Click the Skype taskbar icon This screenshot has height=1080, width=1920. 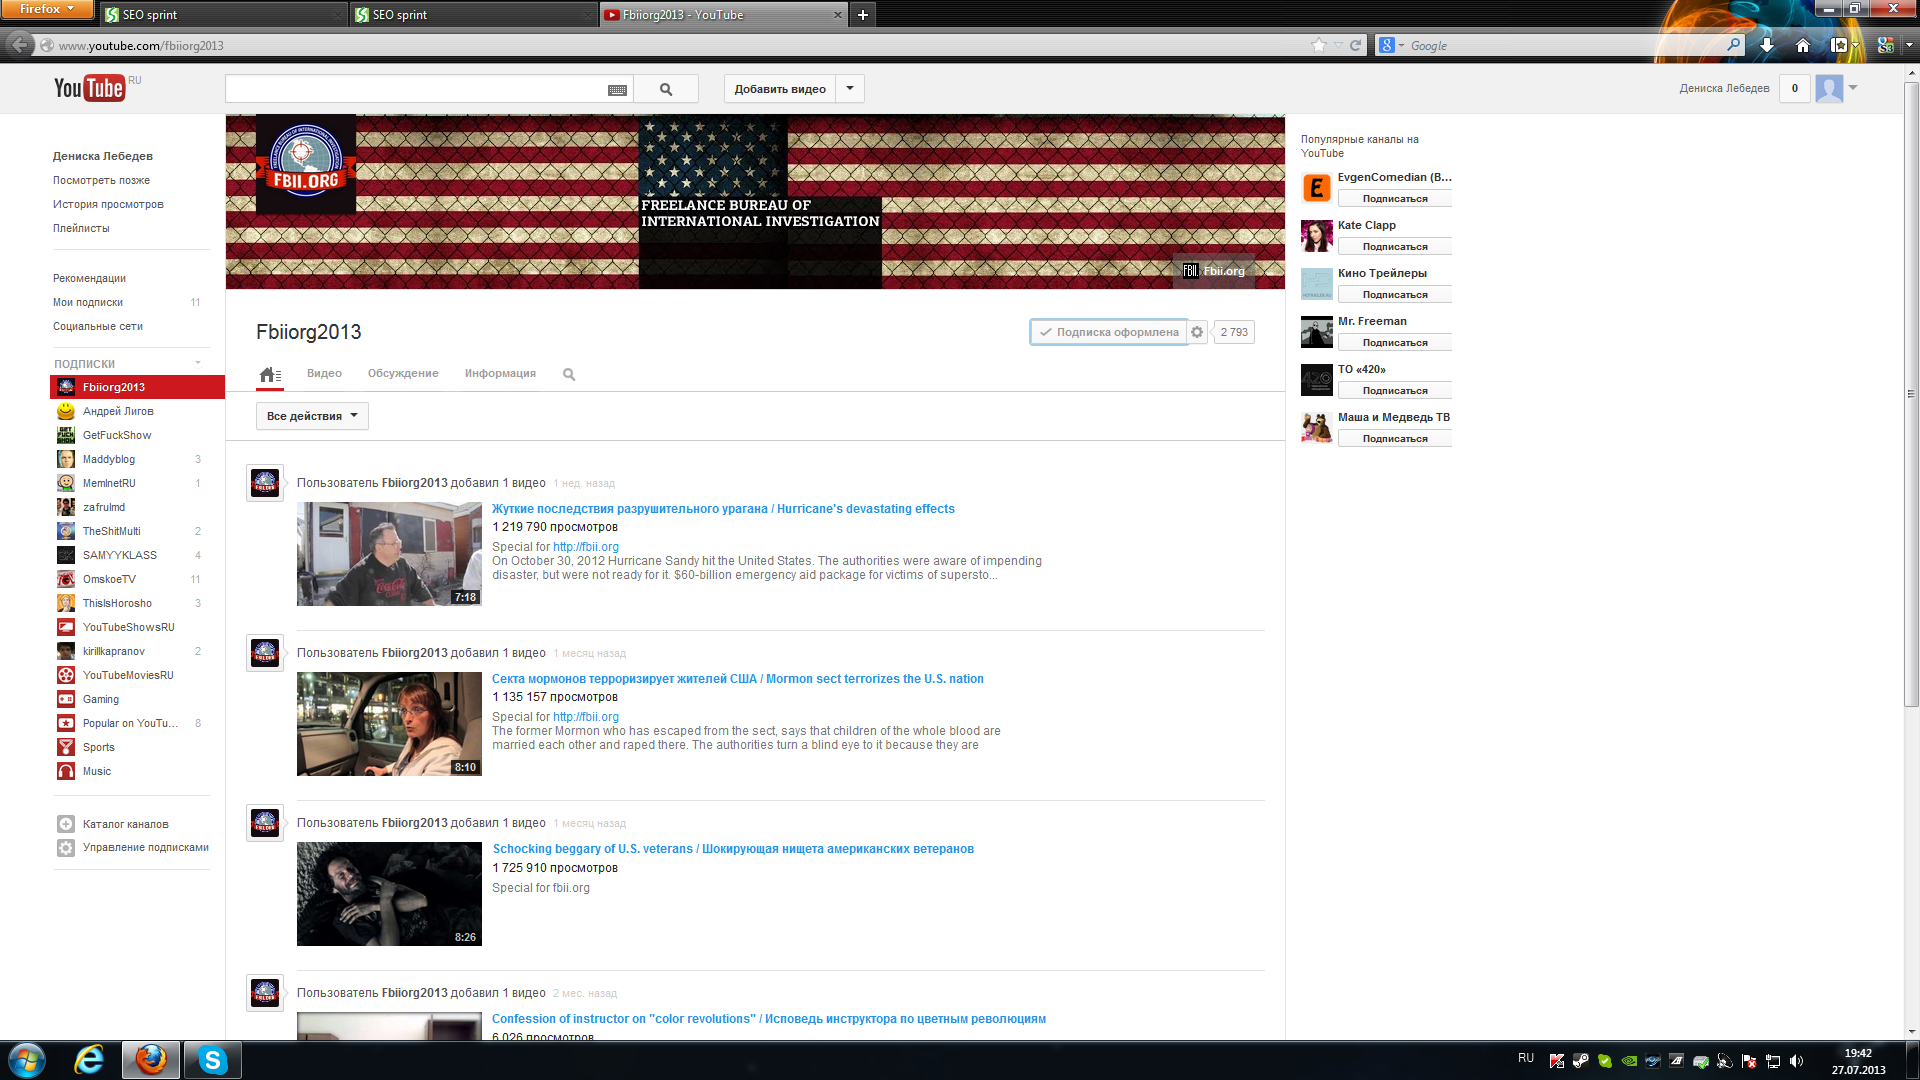point(213,1060)
